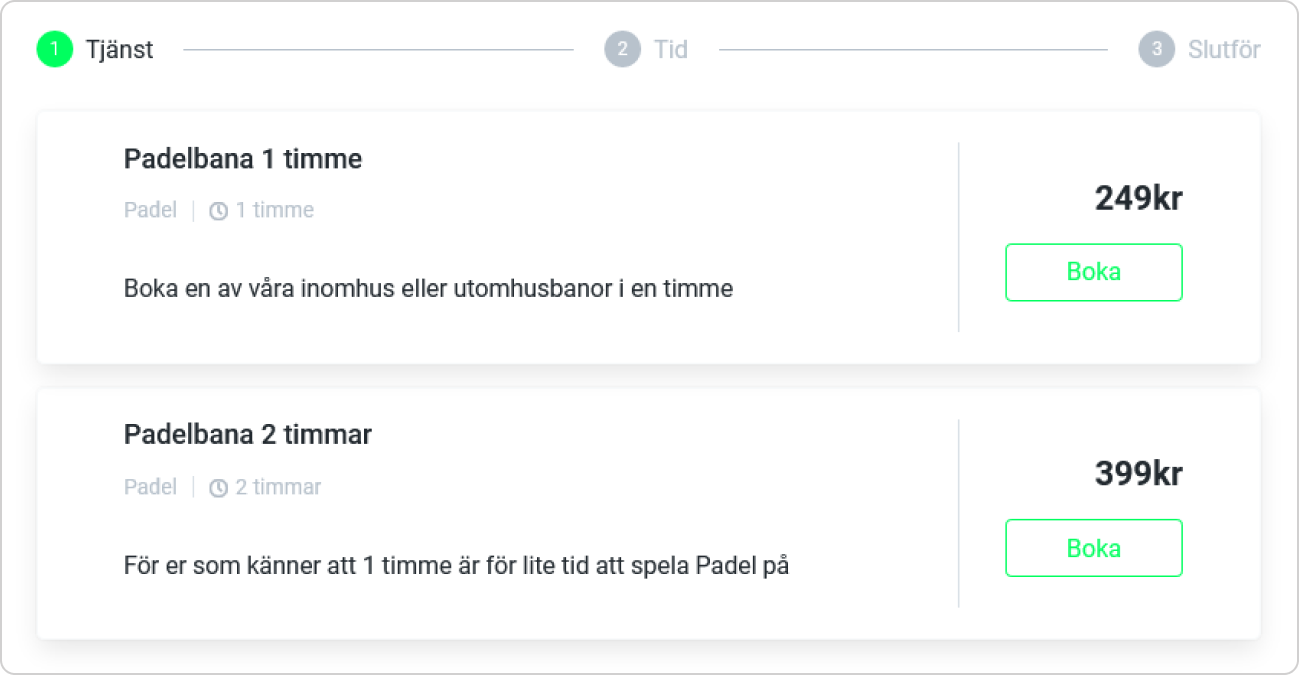Select the Tjänst step label
Viewport: 1299px width, 675px height.
(119, 49)
